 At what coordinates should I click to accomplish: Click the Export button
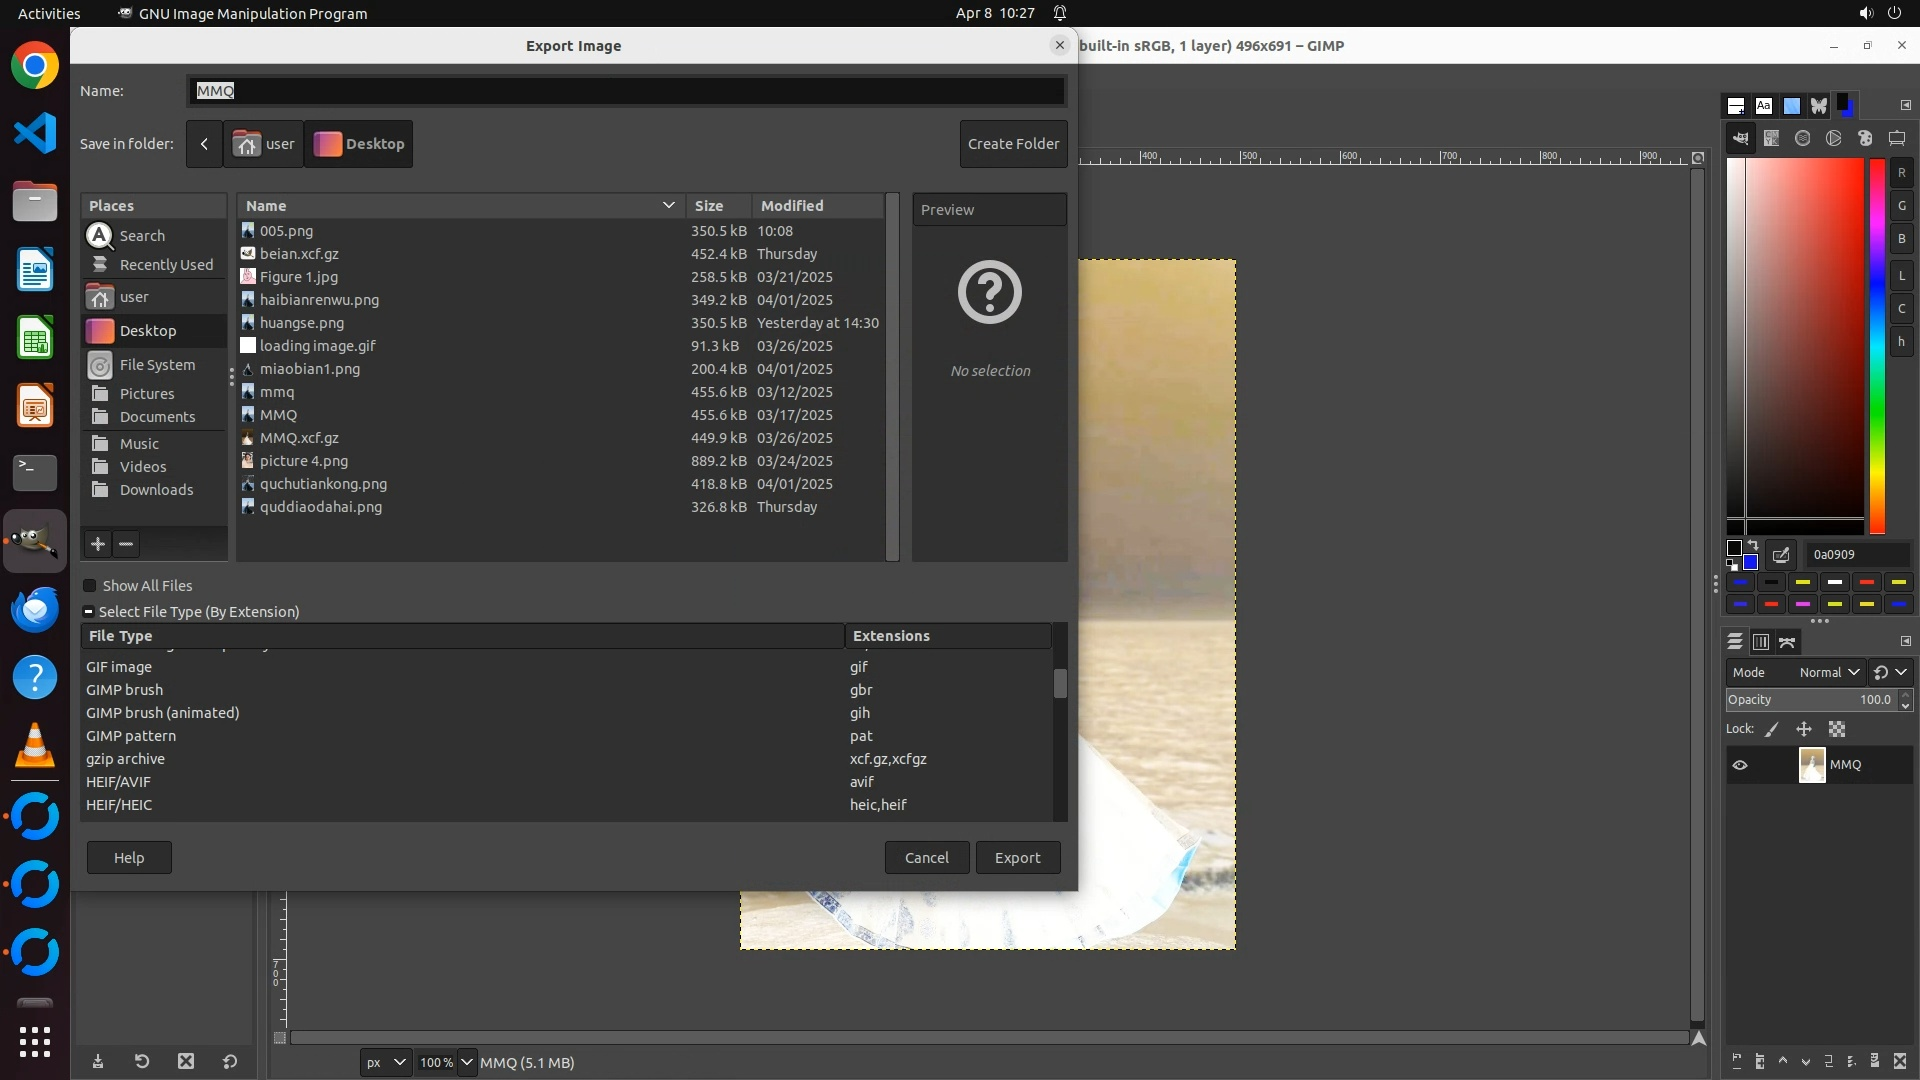click(1017, 858)
